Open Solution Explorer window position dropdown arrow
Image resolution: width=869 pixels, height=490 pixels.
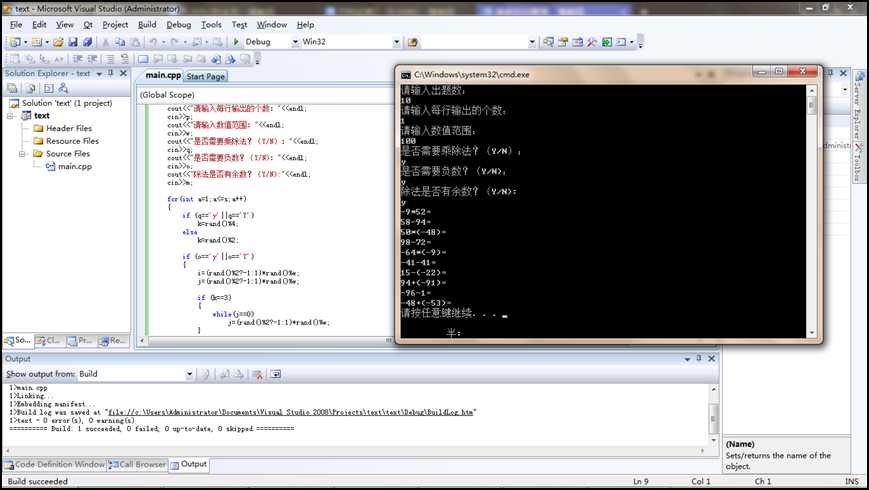[x=99, y=74]
